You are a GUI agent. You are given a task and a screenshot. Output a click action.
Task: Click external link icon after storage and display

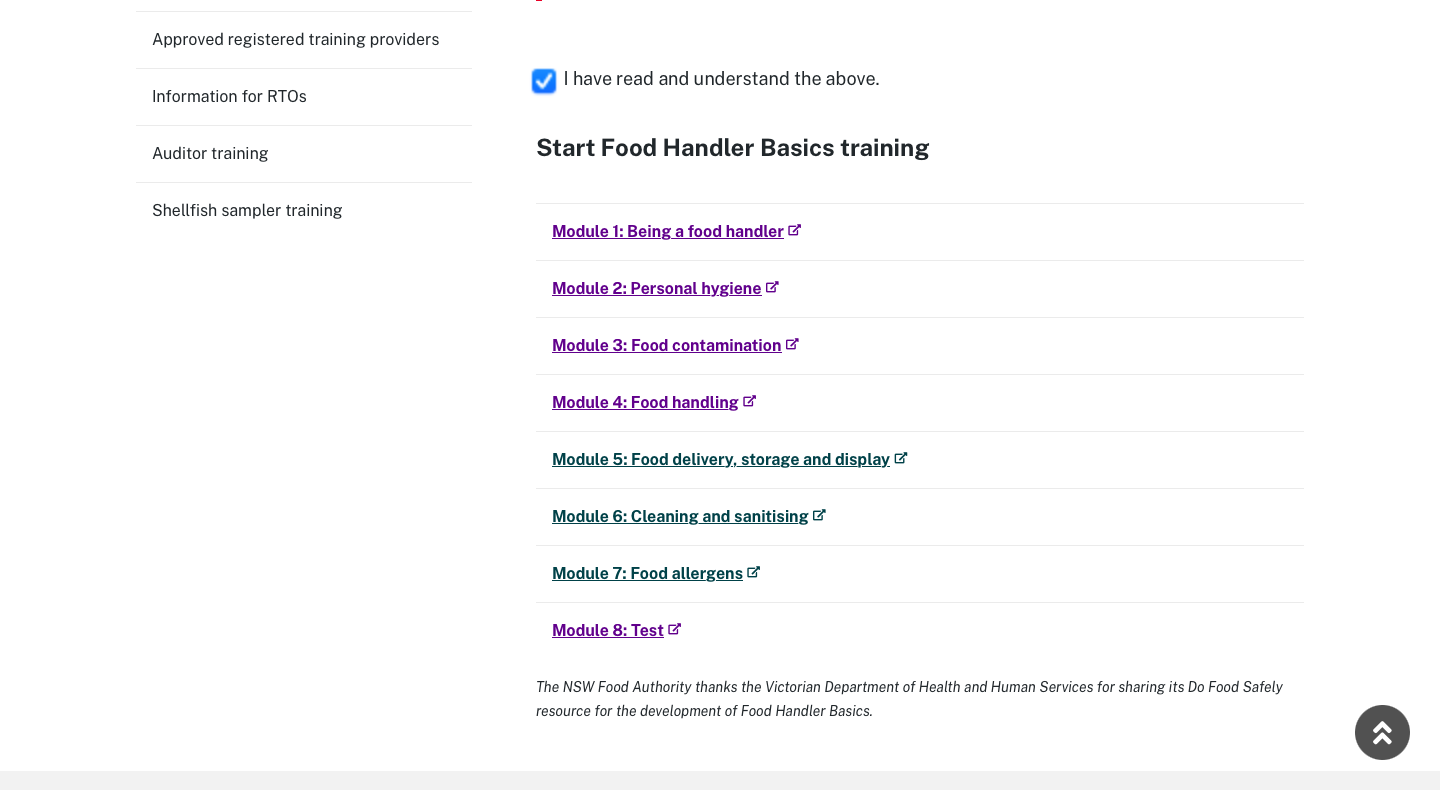pos(901,458)
